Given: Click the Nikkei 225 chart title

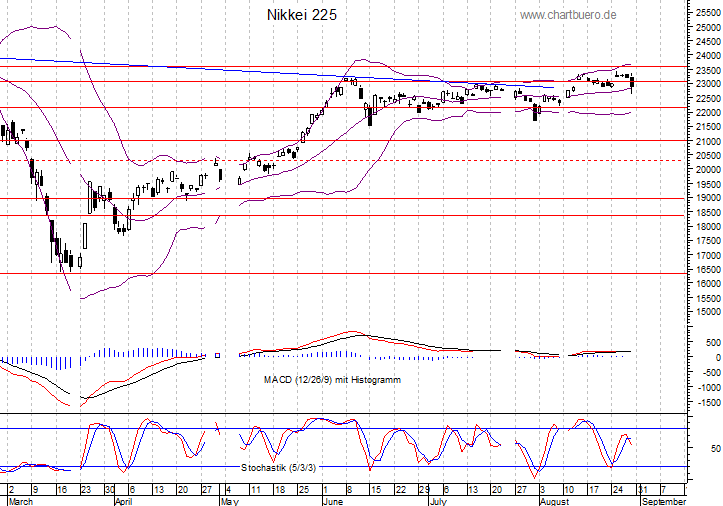Looking at the screenshot, I should pos(302,15).
